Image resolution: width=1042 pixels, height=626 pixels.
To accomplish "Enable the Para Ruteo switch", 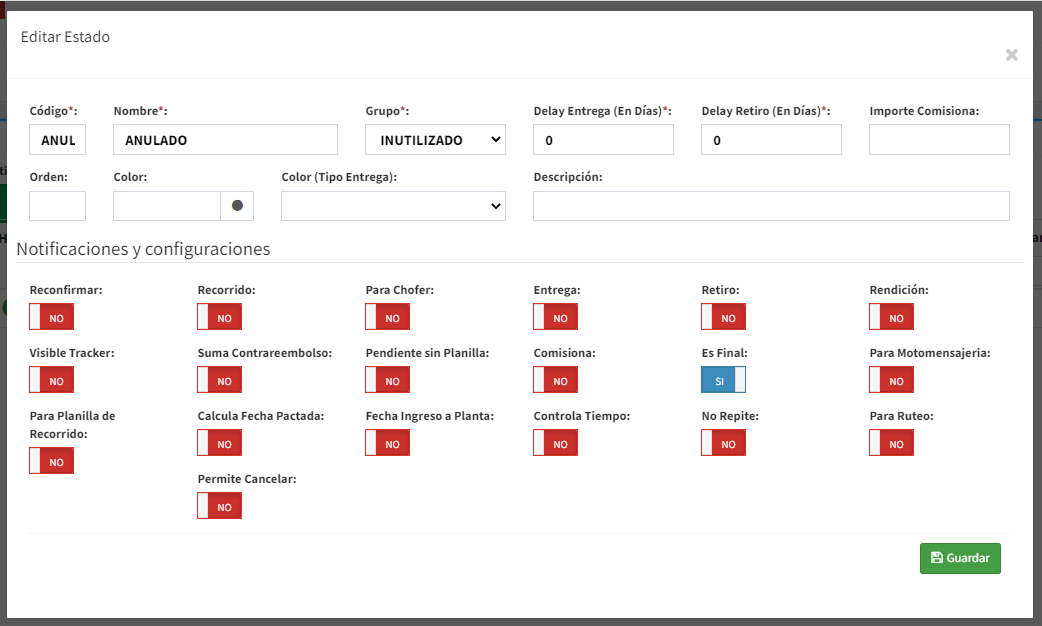I will [x=891, y=443].
